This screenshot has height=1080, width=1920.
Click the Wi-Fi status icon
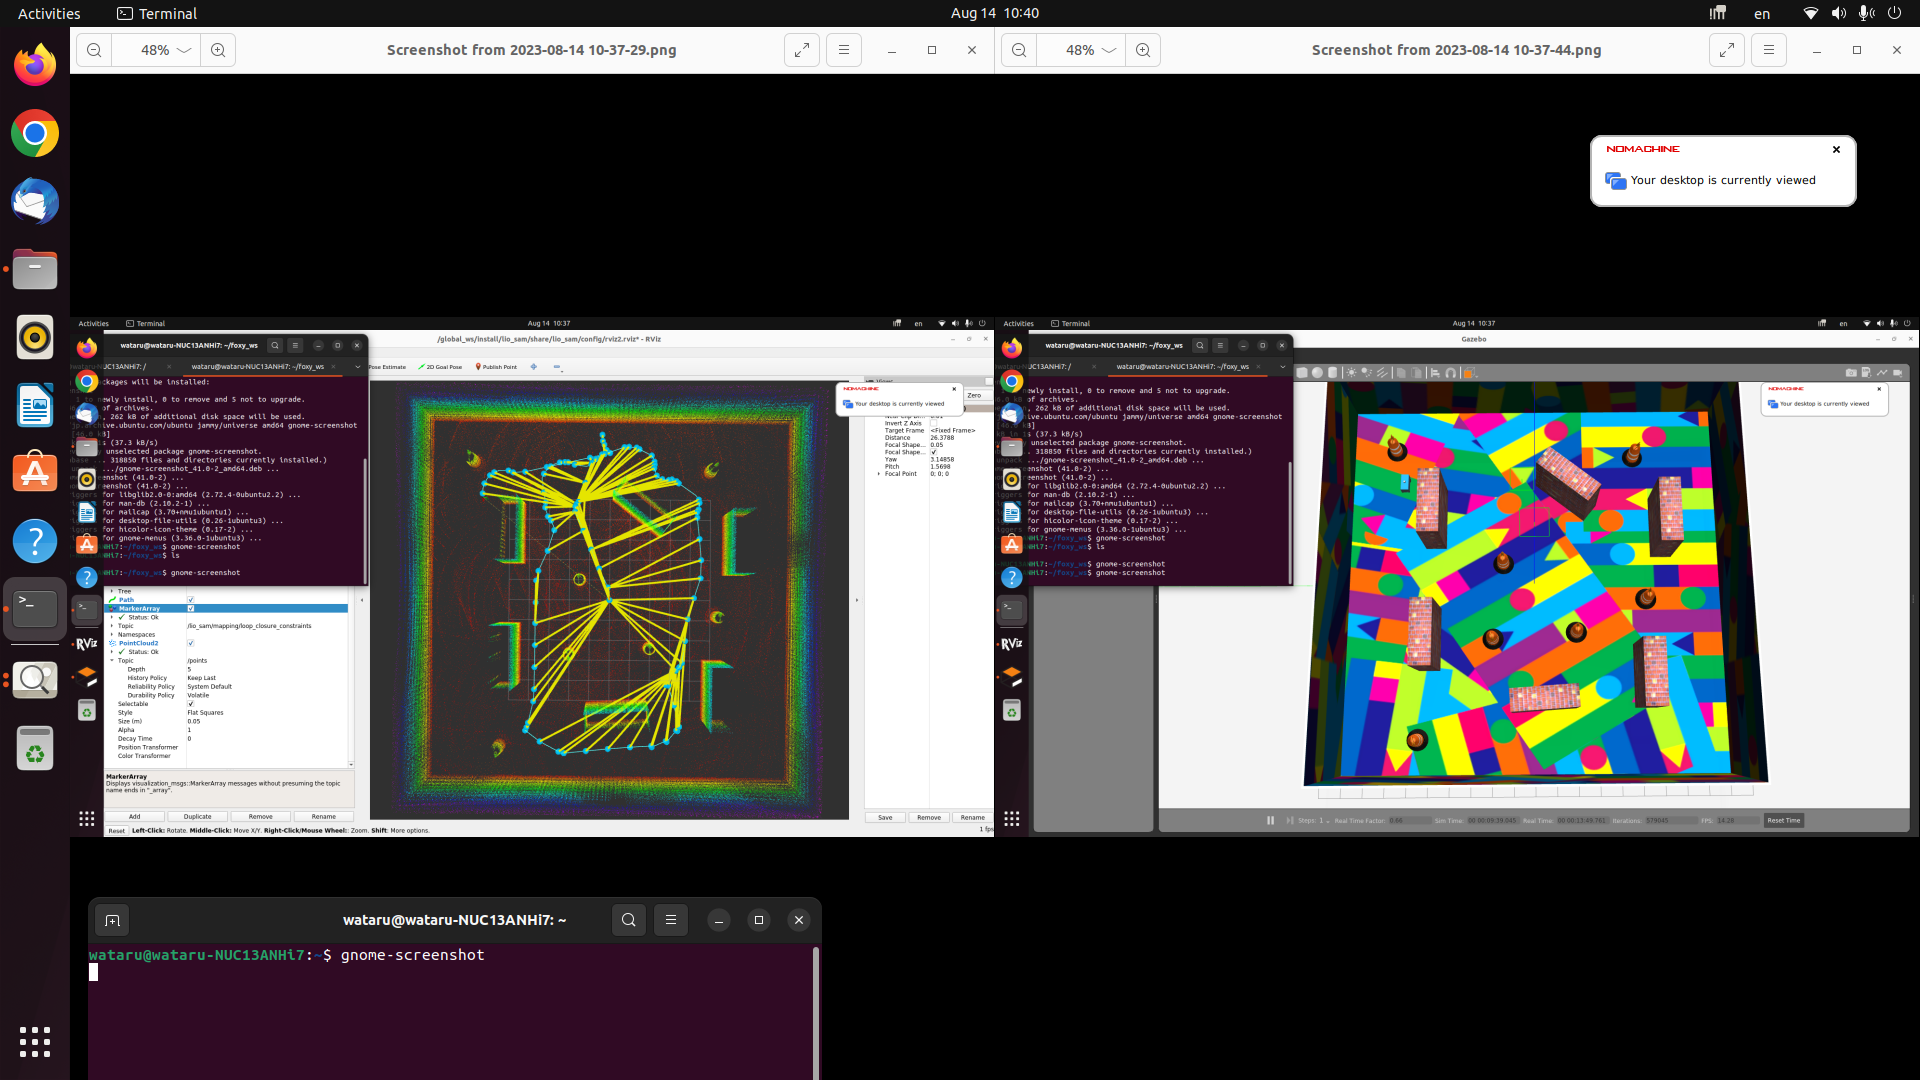pyautogui.click(x=1811, y=13)
